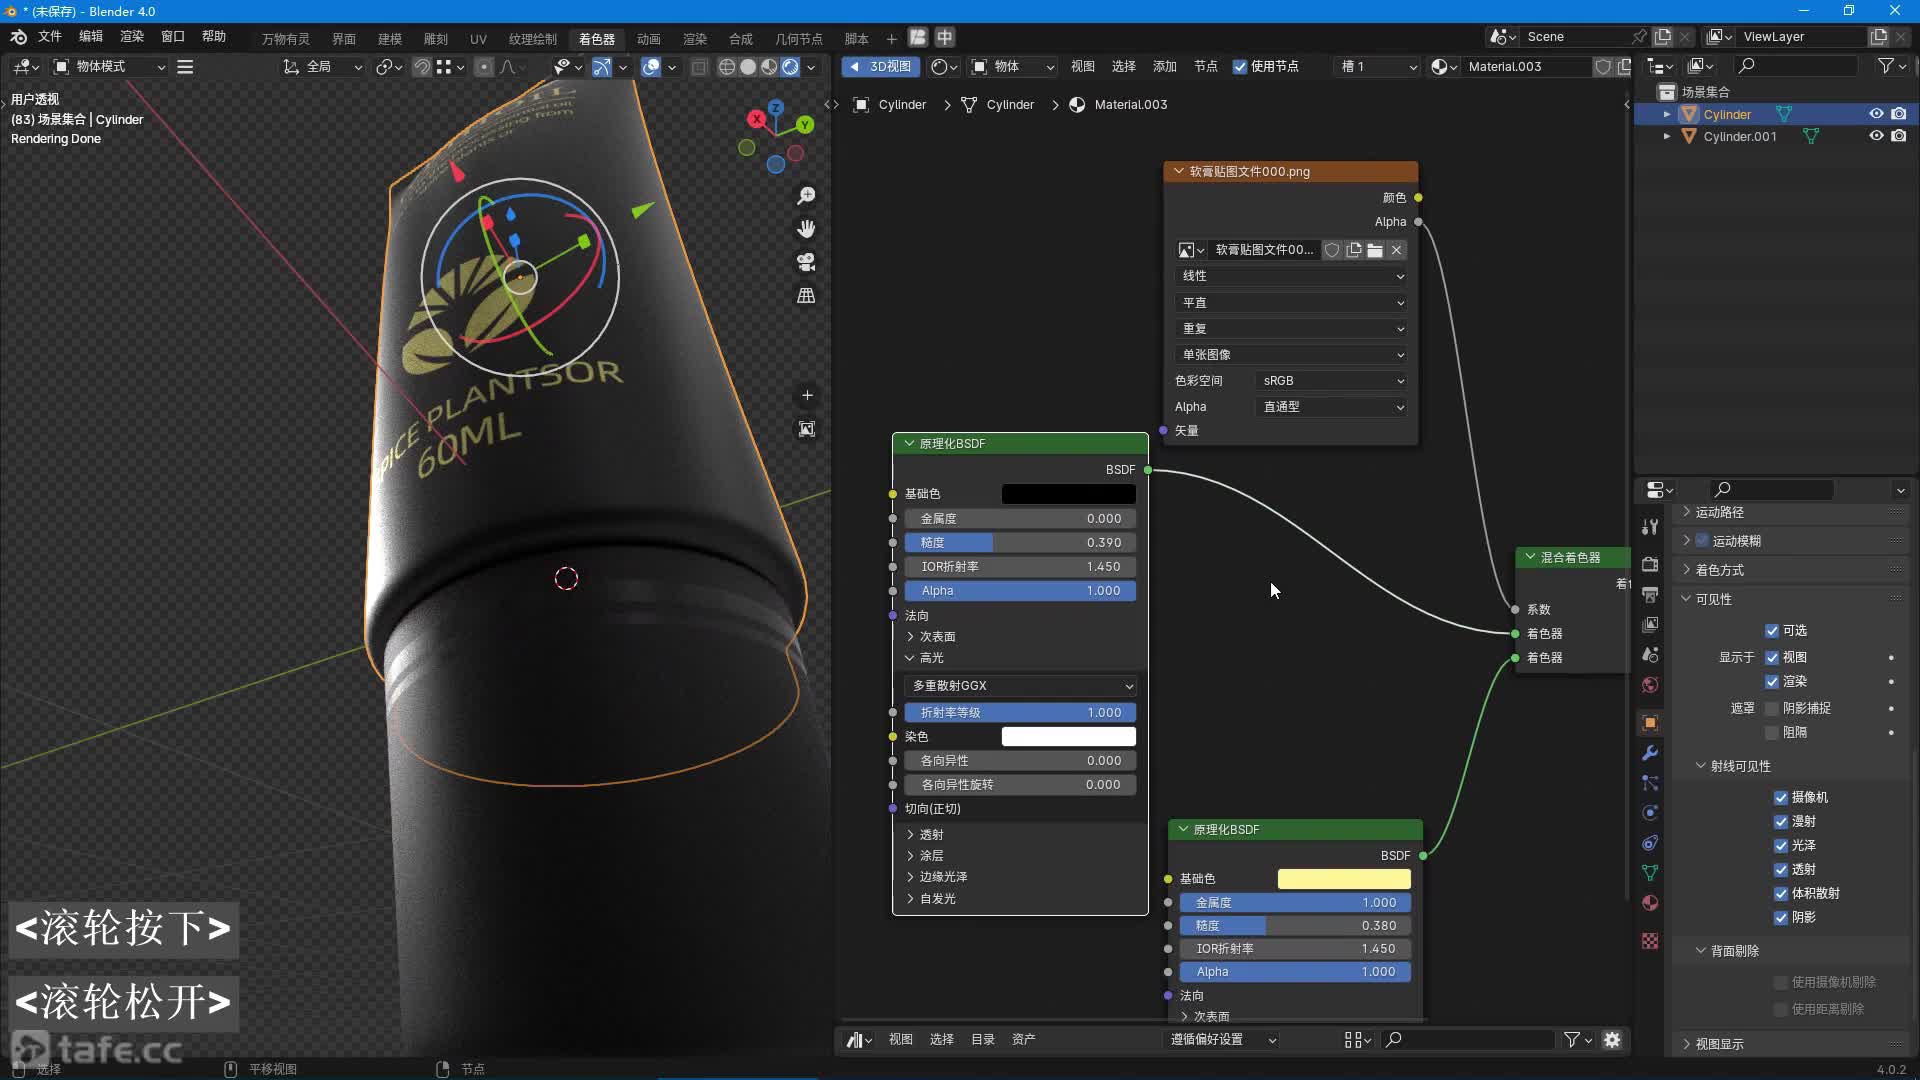Uncheck 显示于 视图 checkbox
Screen dimensions: 1920x1080
[x=1772, y=658]
